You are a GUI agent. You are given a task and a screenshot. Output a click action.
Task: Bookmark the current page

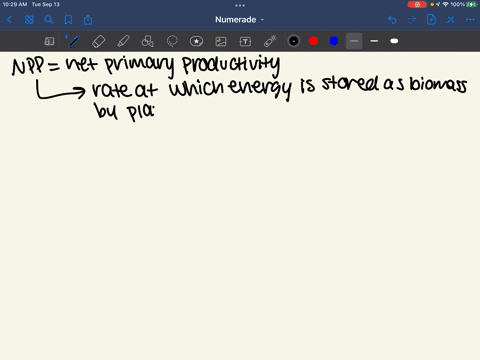point(68,20)
